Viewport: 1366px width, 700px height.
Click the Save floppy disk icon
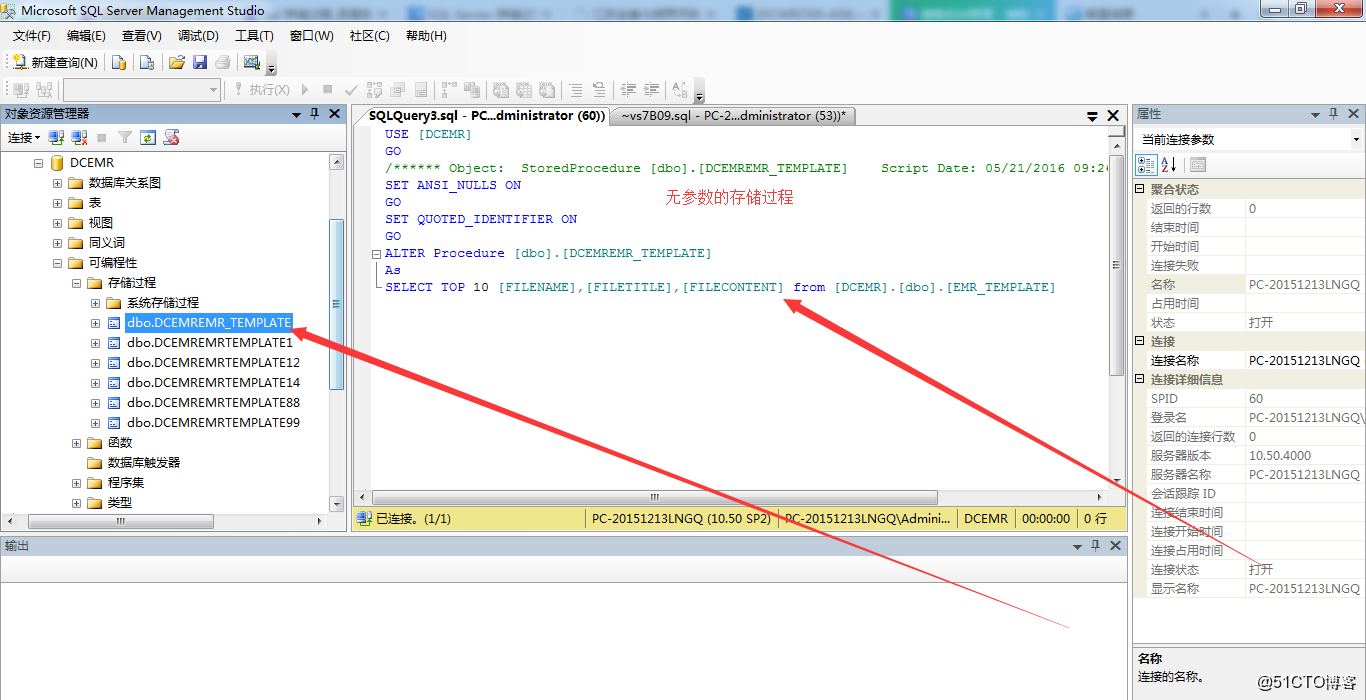200,62
